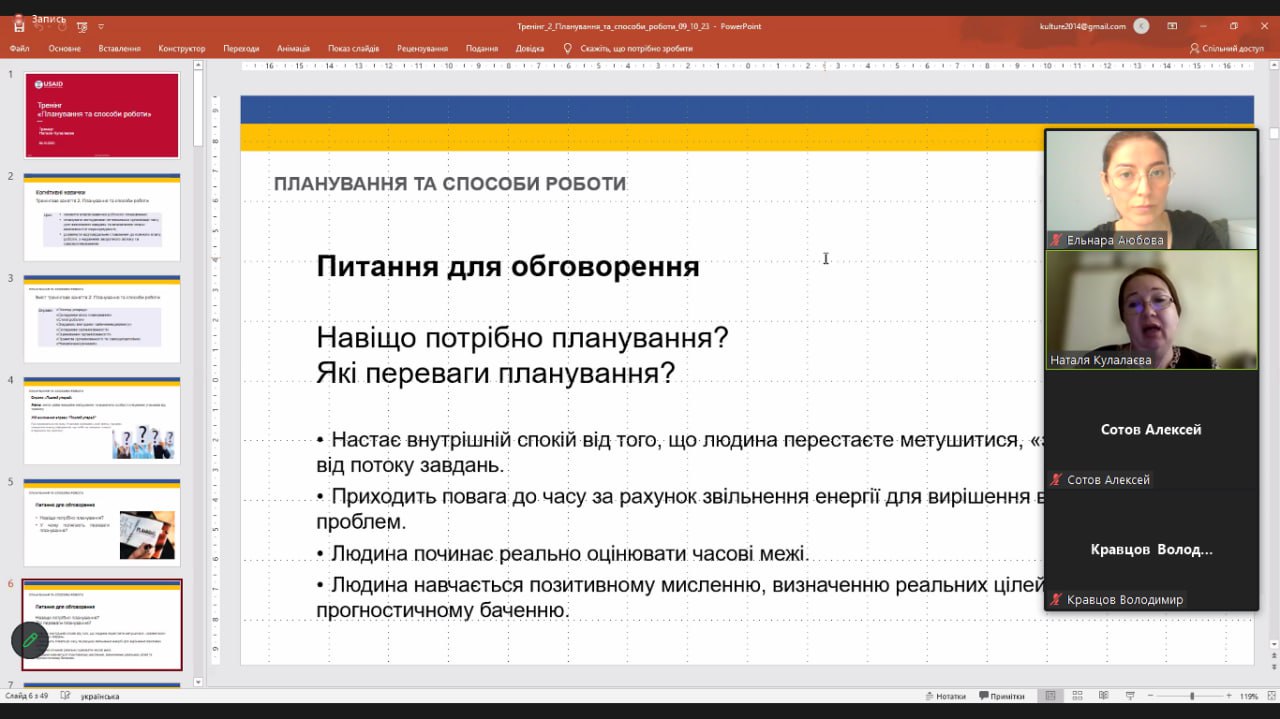Image resolution: width=1280 pixels, height=719 pixels.
Task: Click the green pen annotation icon
Action: tap(30, 640)
